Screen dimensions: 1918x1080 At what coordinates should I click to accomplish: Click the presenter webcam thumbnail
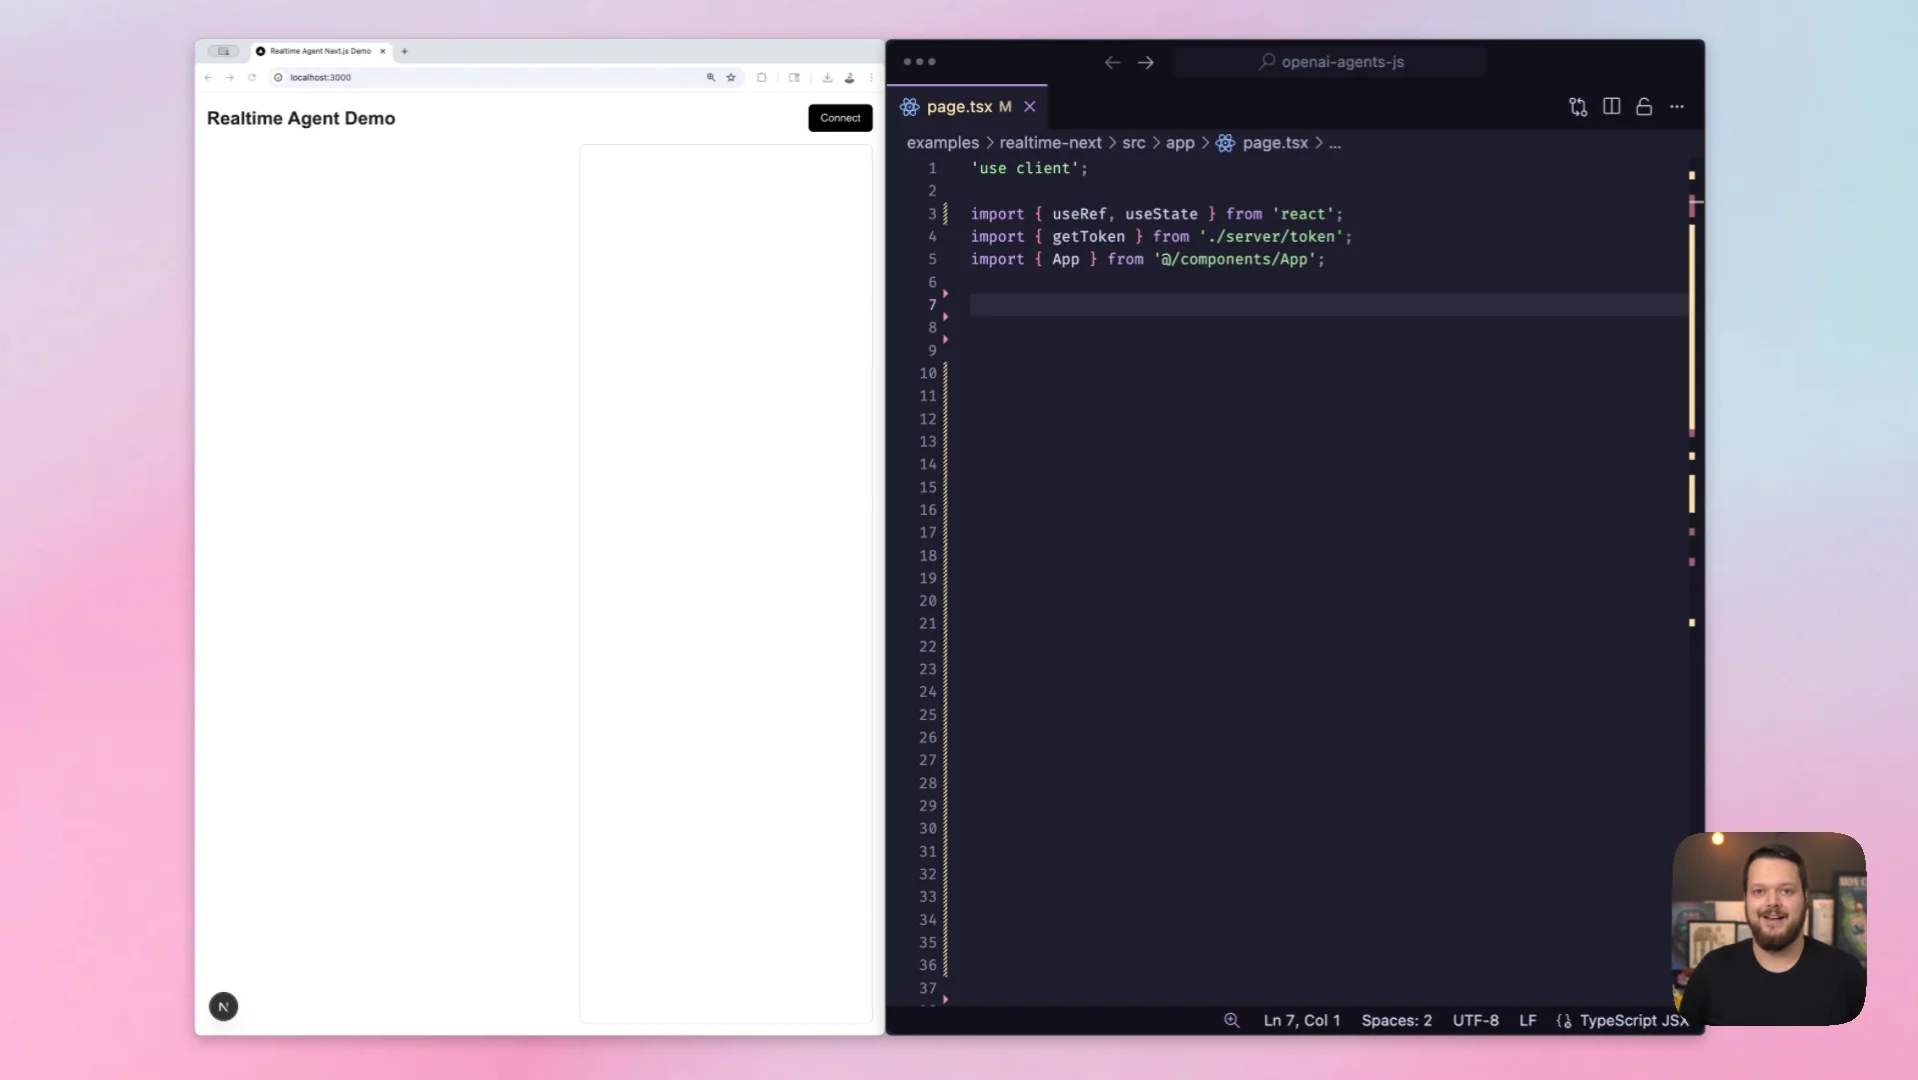coord(1768,928)
